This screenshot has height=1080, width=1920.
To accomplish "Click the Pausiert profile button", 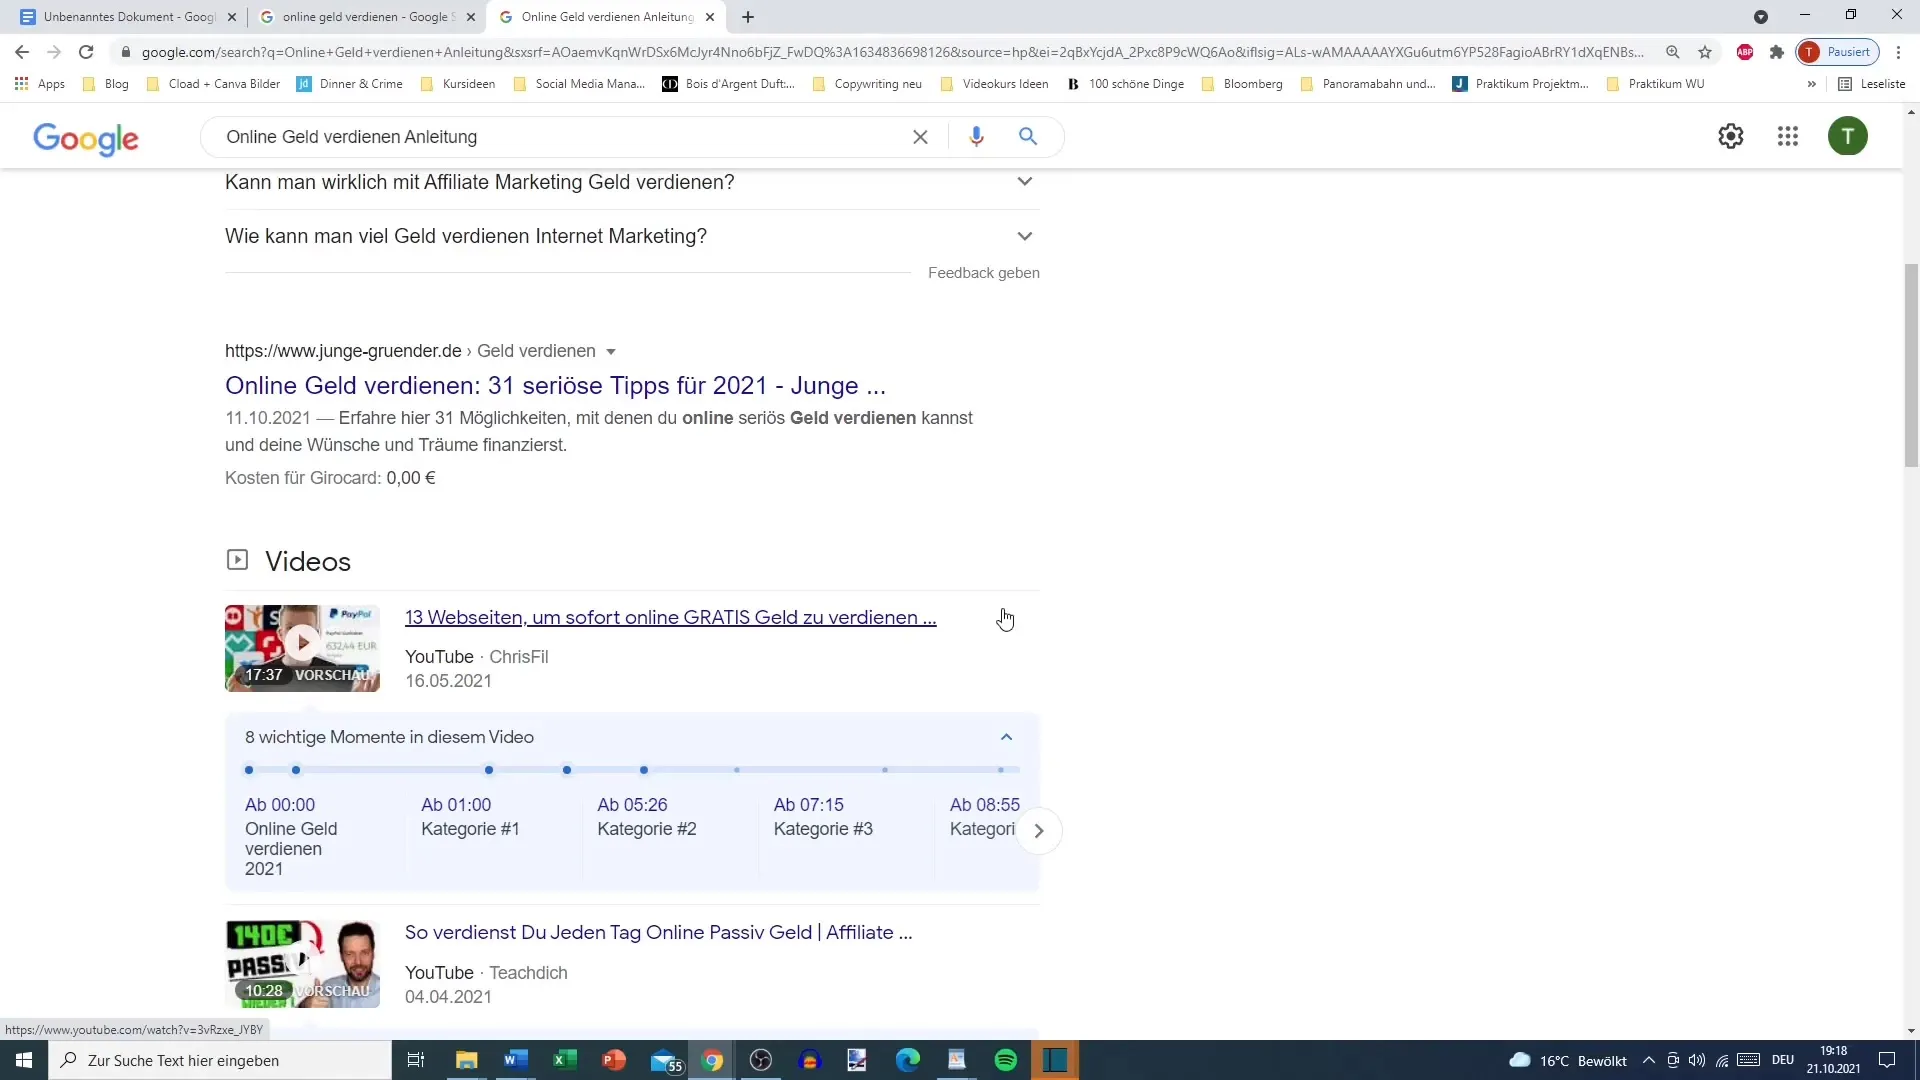I will (1838, 52).
